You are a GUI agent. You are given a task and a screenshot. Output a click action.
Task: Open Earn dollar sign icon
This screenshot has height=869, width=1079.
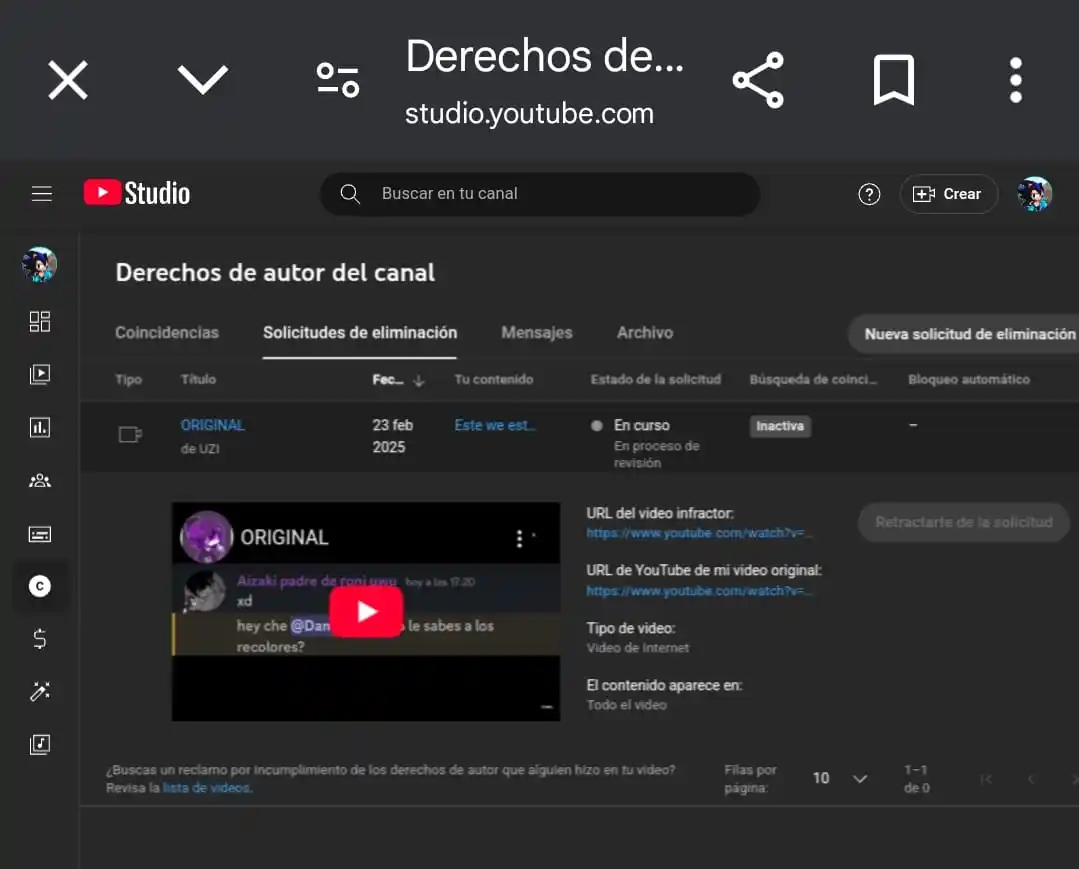[40, 639]
